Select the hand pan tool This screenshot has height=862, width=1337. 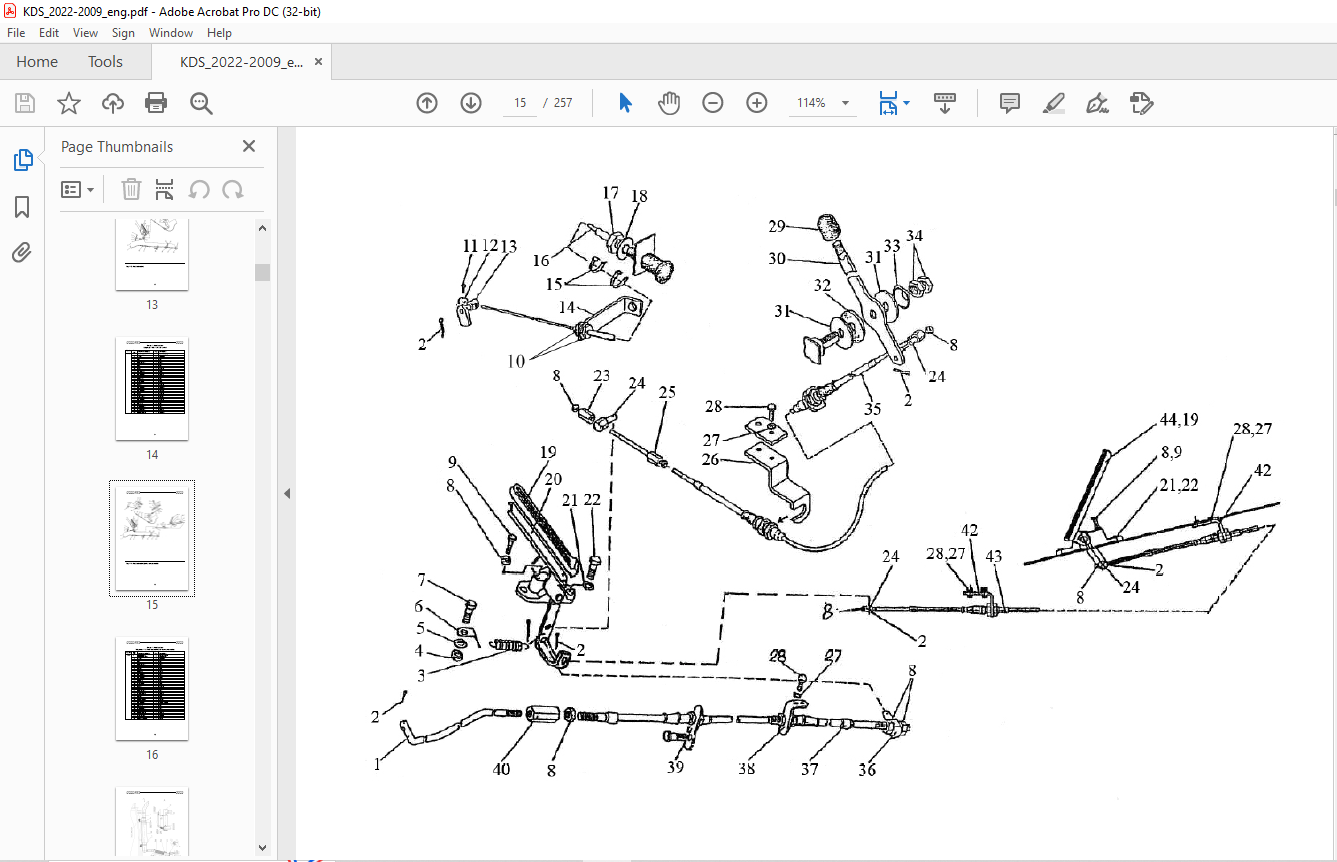click(669, 103)
